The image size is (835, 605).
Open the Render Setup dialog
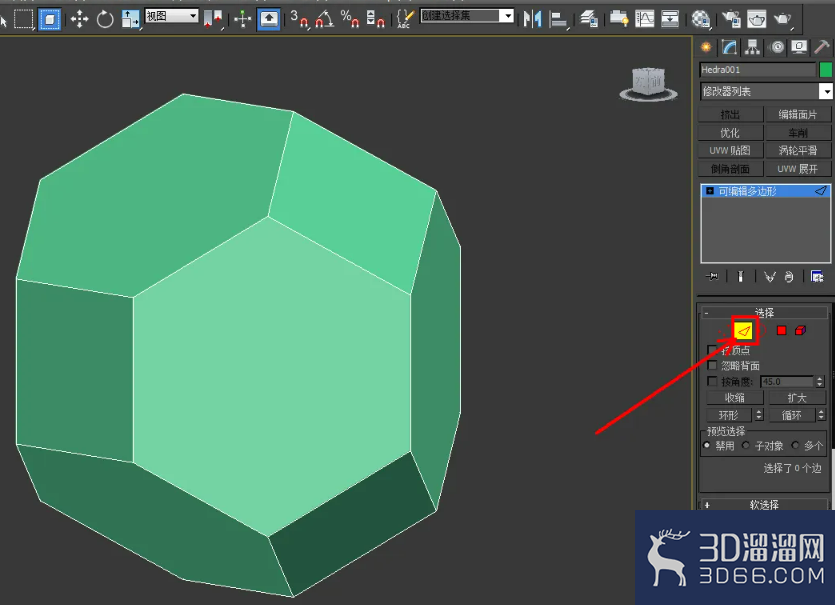click(x=731, y=20)
